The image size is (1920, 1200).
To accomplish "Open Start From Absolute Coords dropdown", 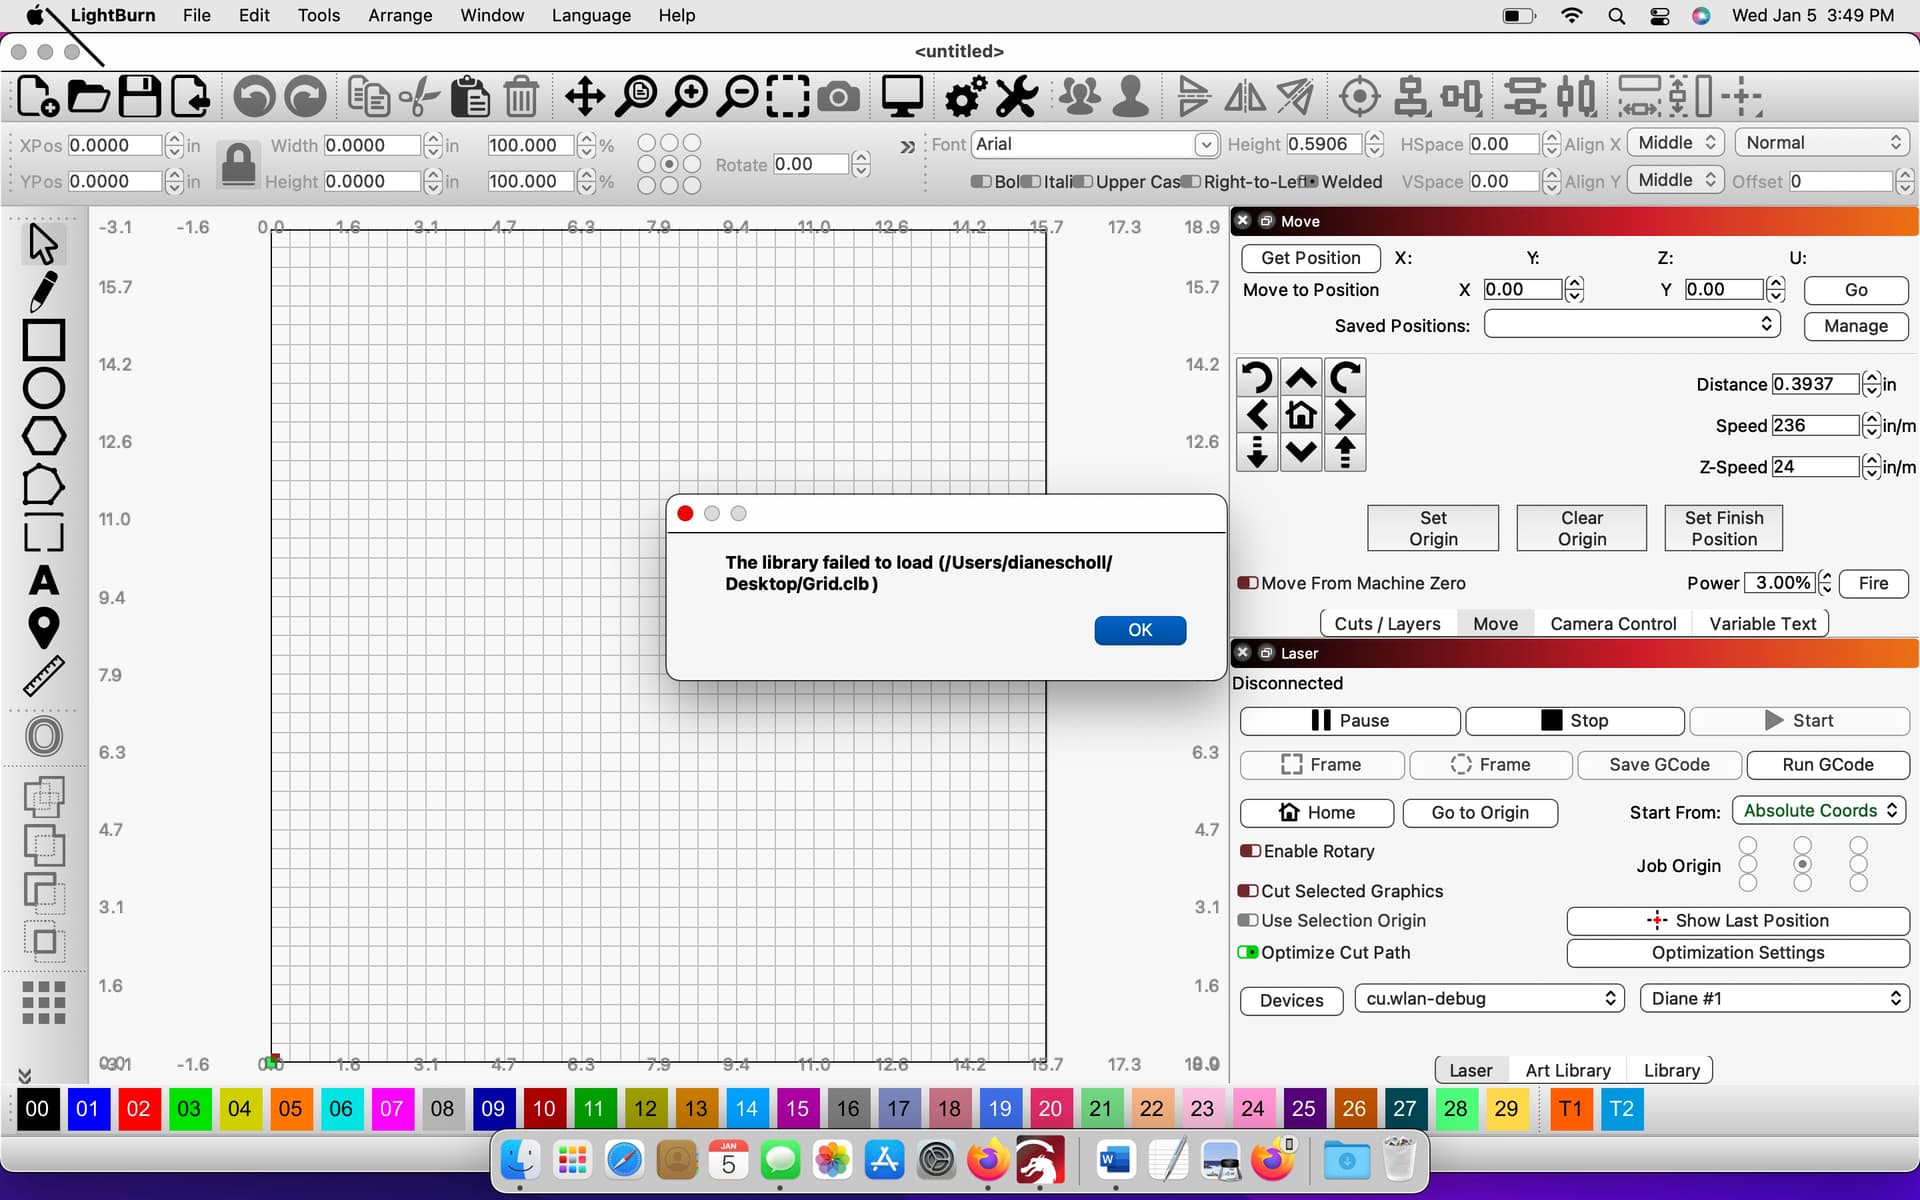I will click(1818, 811).
